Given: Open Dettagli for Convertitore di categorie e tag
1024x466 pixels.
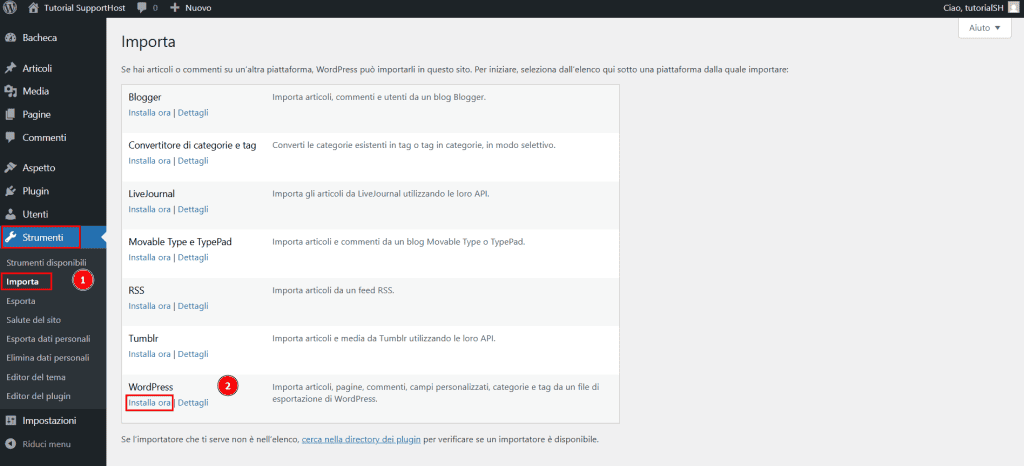Looking at the screenshot, I should [193, 161].
